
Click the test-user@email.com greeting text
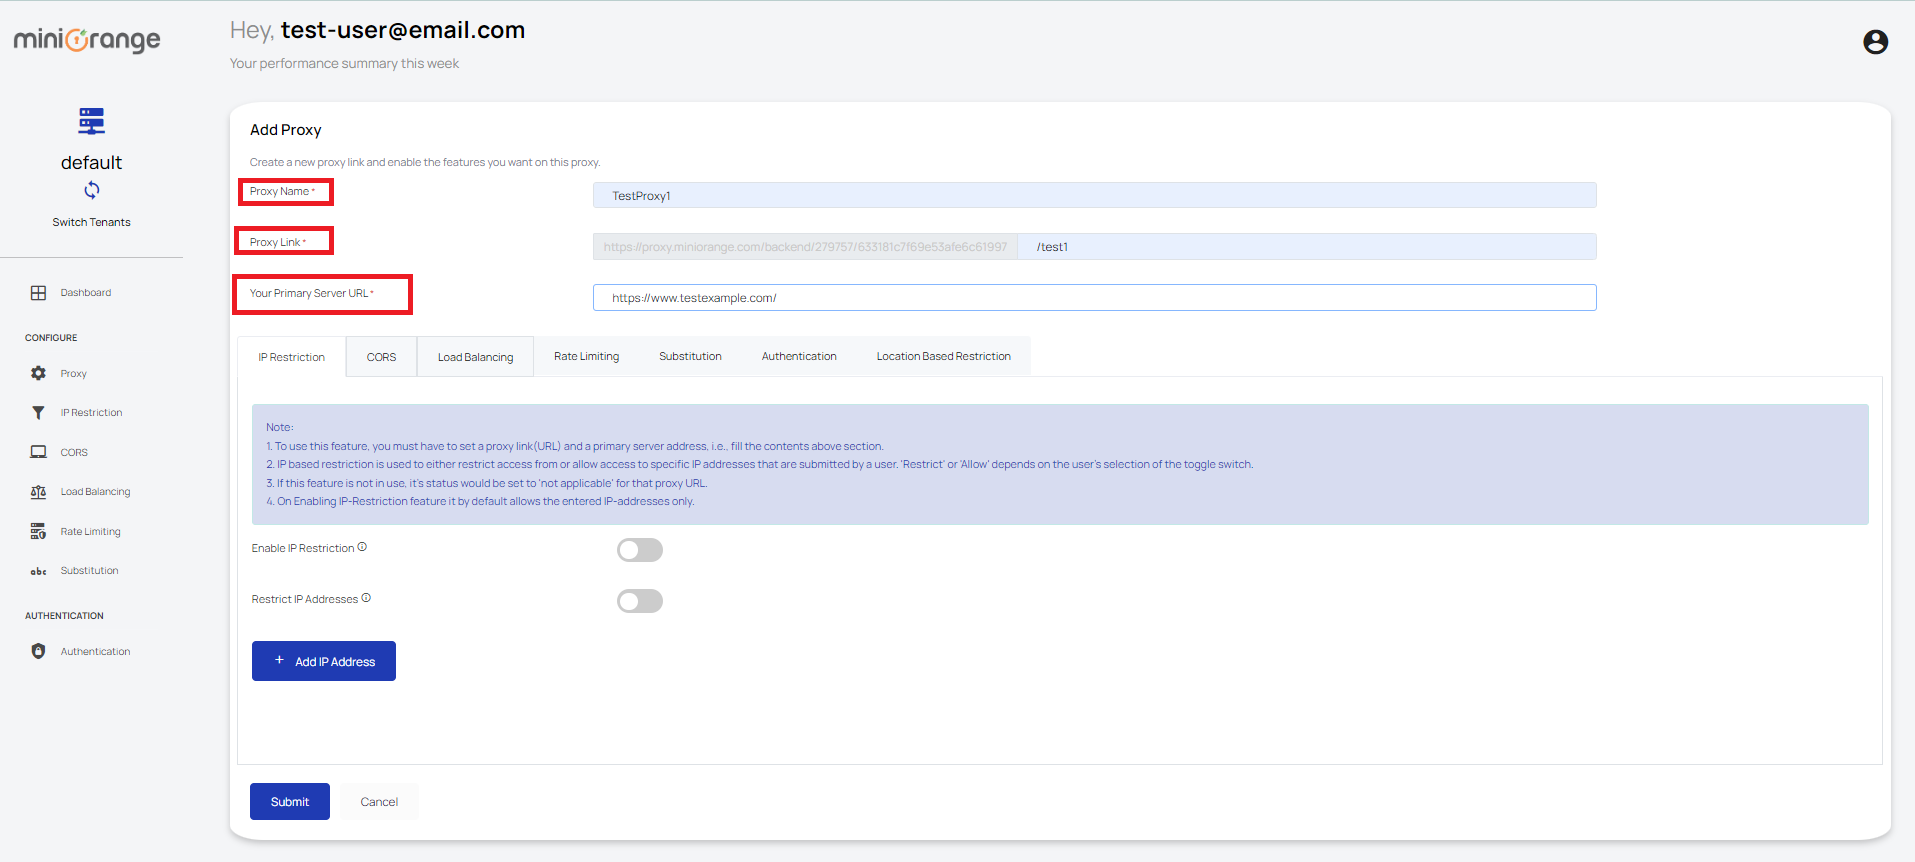[403, 30]
